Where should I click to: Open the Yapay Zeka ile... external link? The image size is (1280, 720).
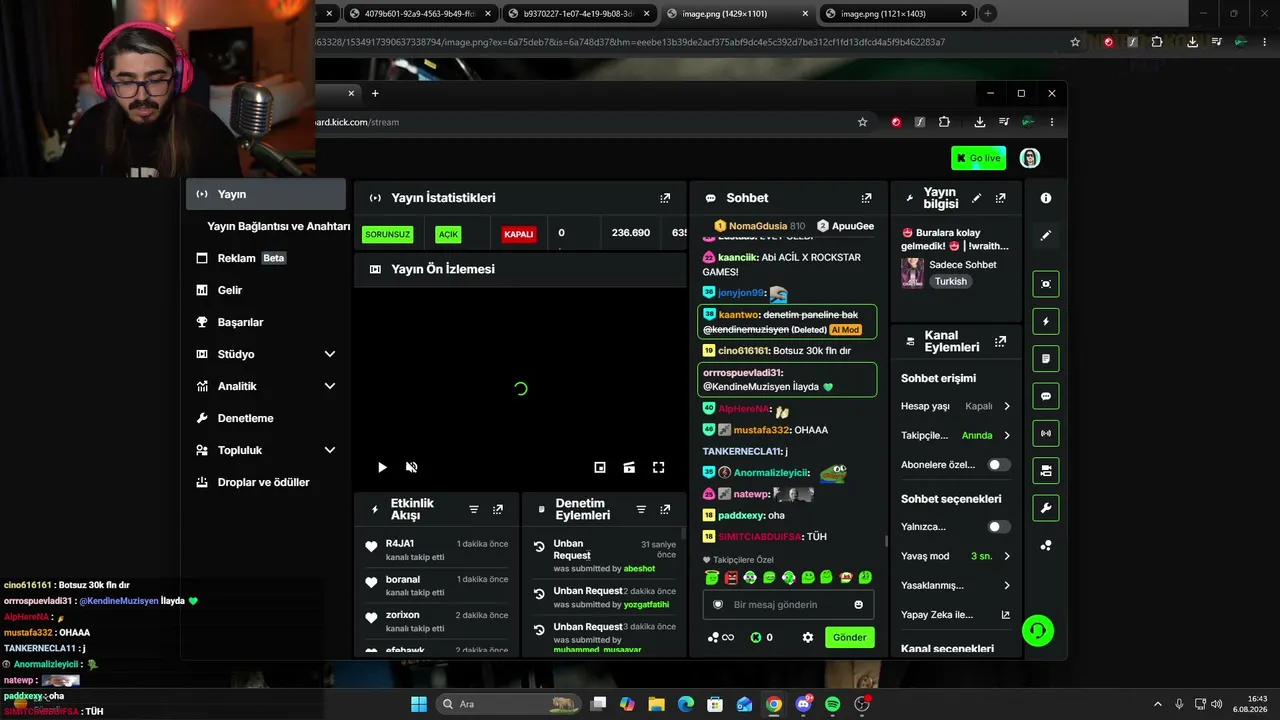pyautogui.click(x=956, y=615)
